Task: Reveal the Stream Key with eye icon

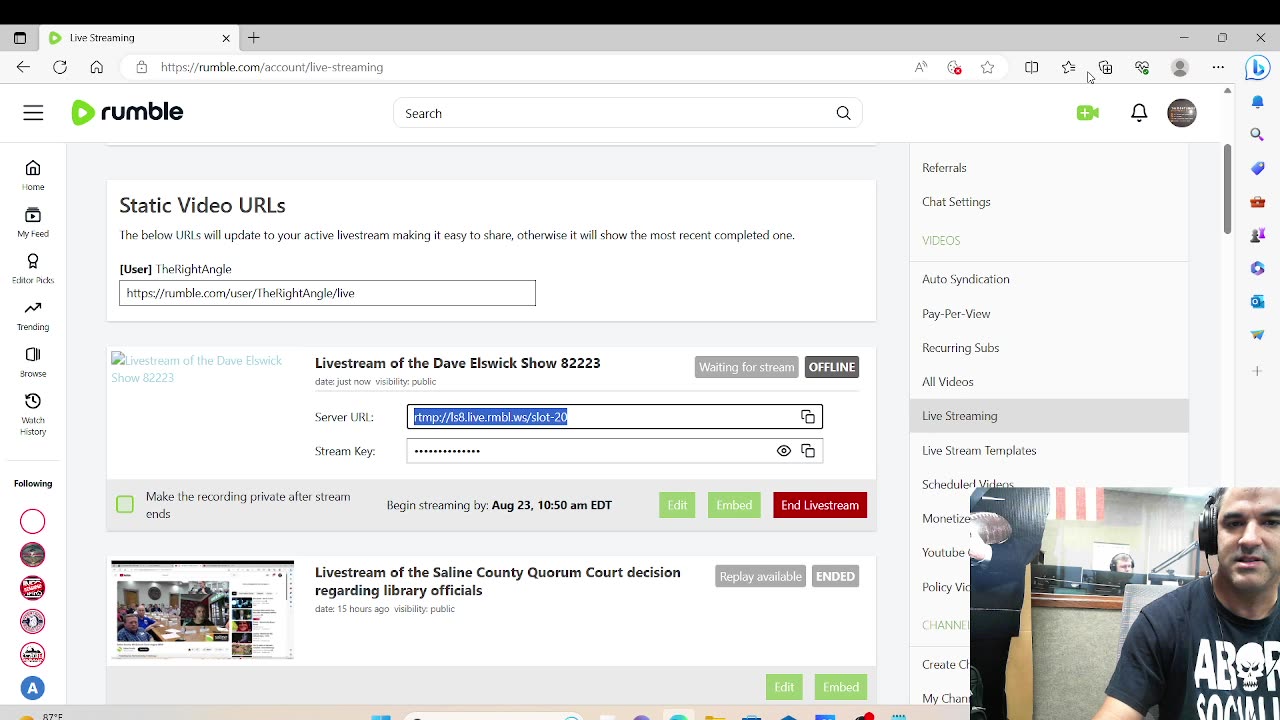Action: pyautogui.click(x=783, y=451)
